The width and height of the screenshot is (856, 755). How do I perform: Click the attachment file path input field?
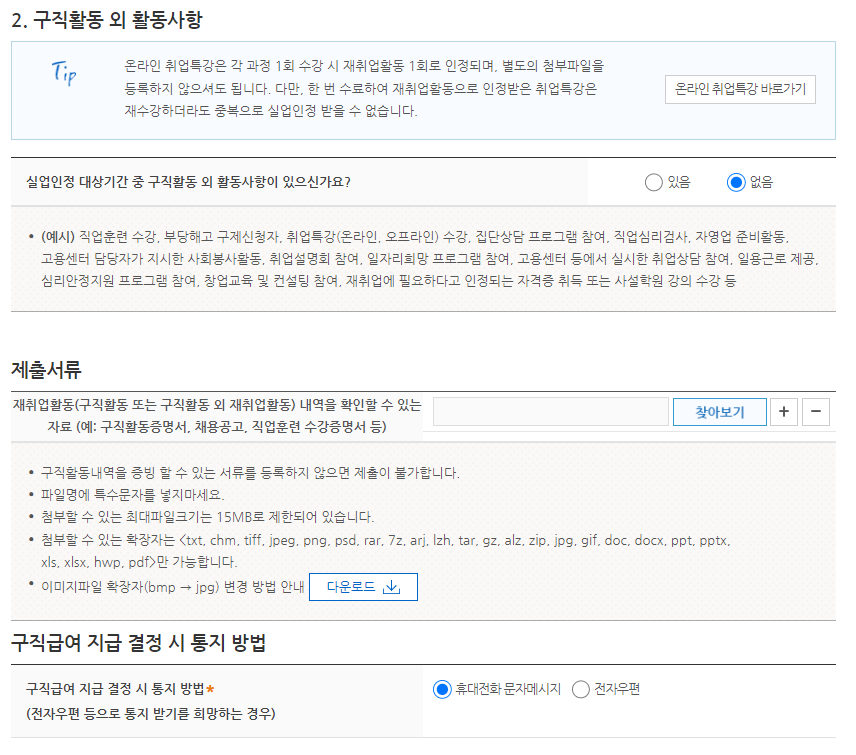click(548, 411)
